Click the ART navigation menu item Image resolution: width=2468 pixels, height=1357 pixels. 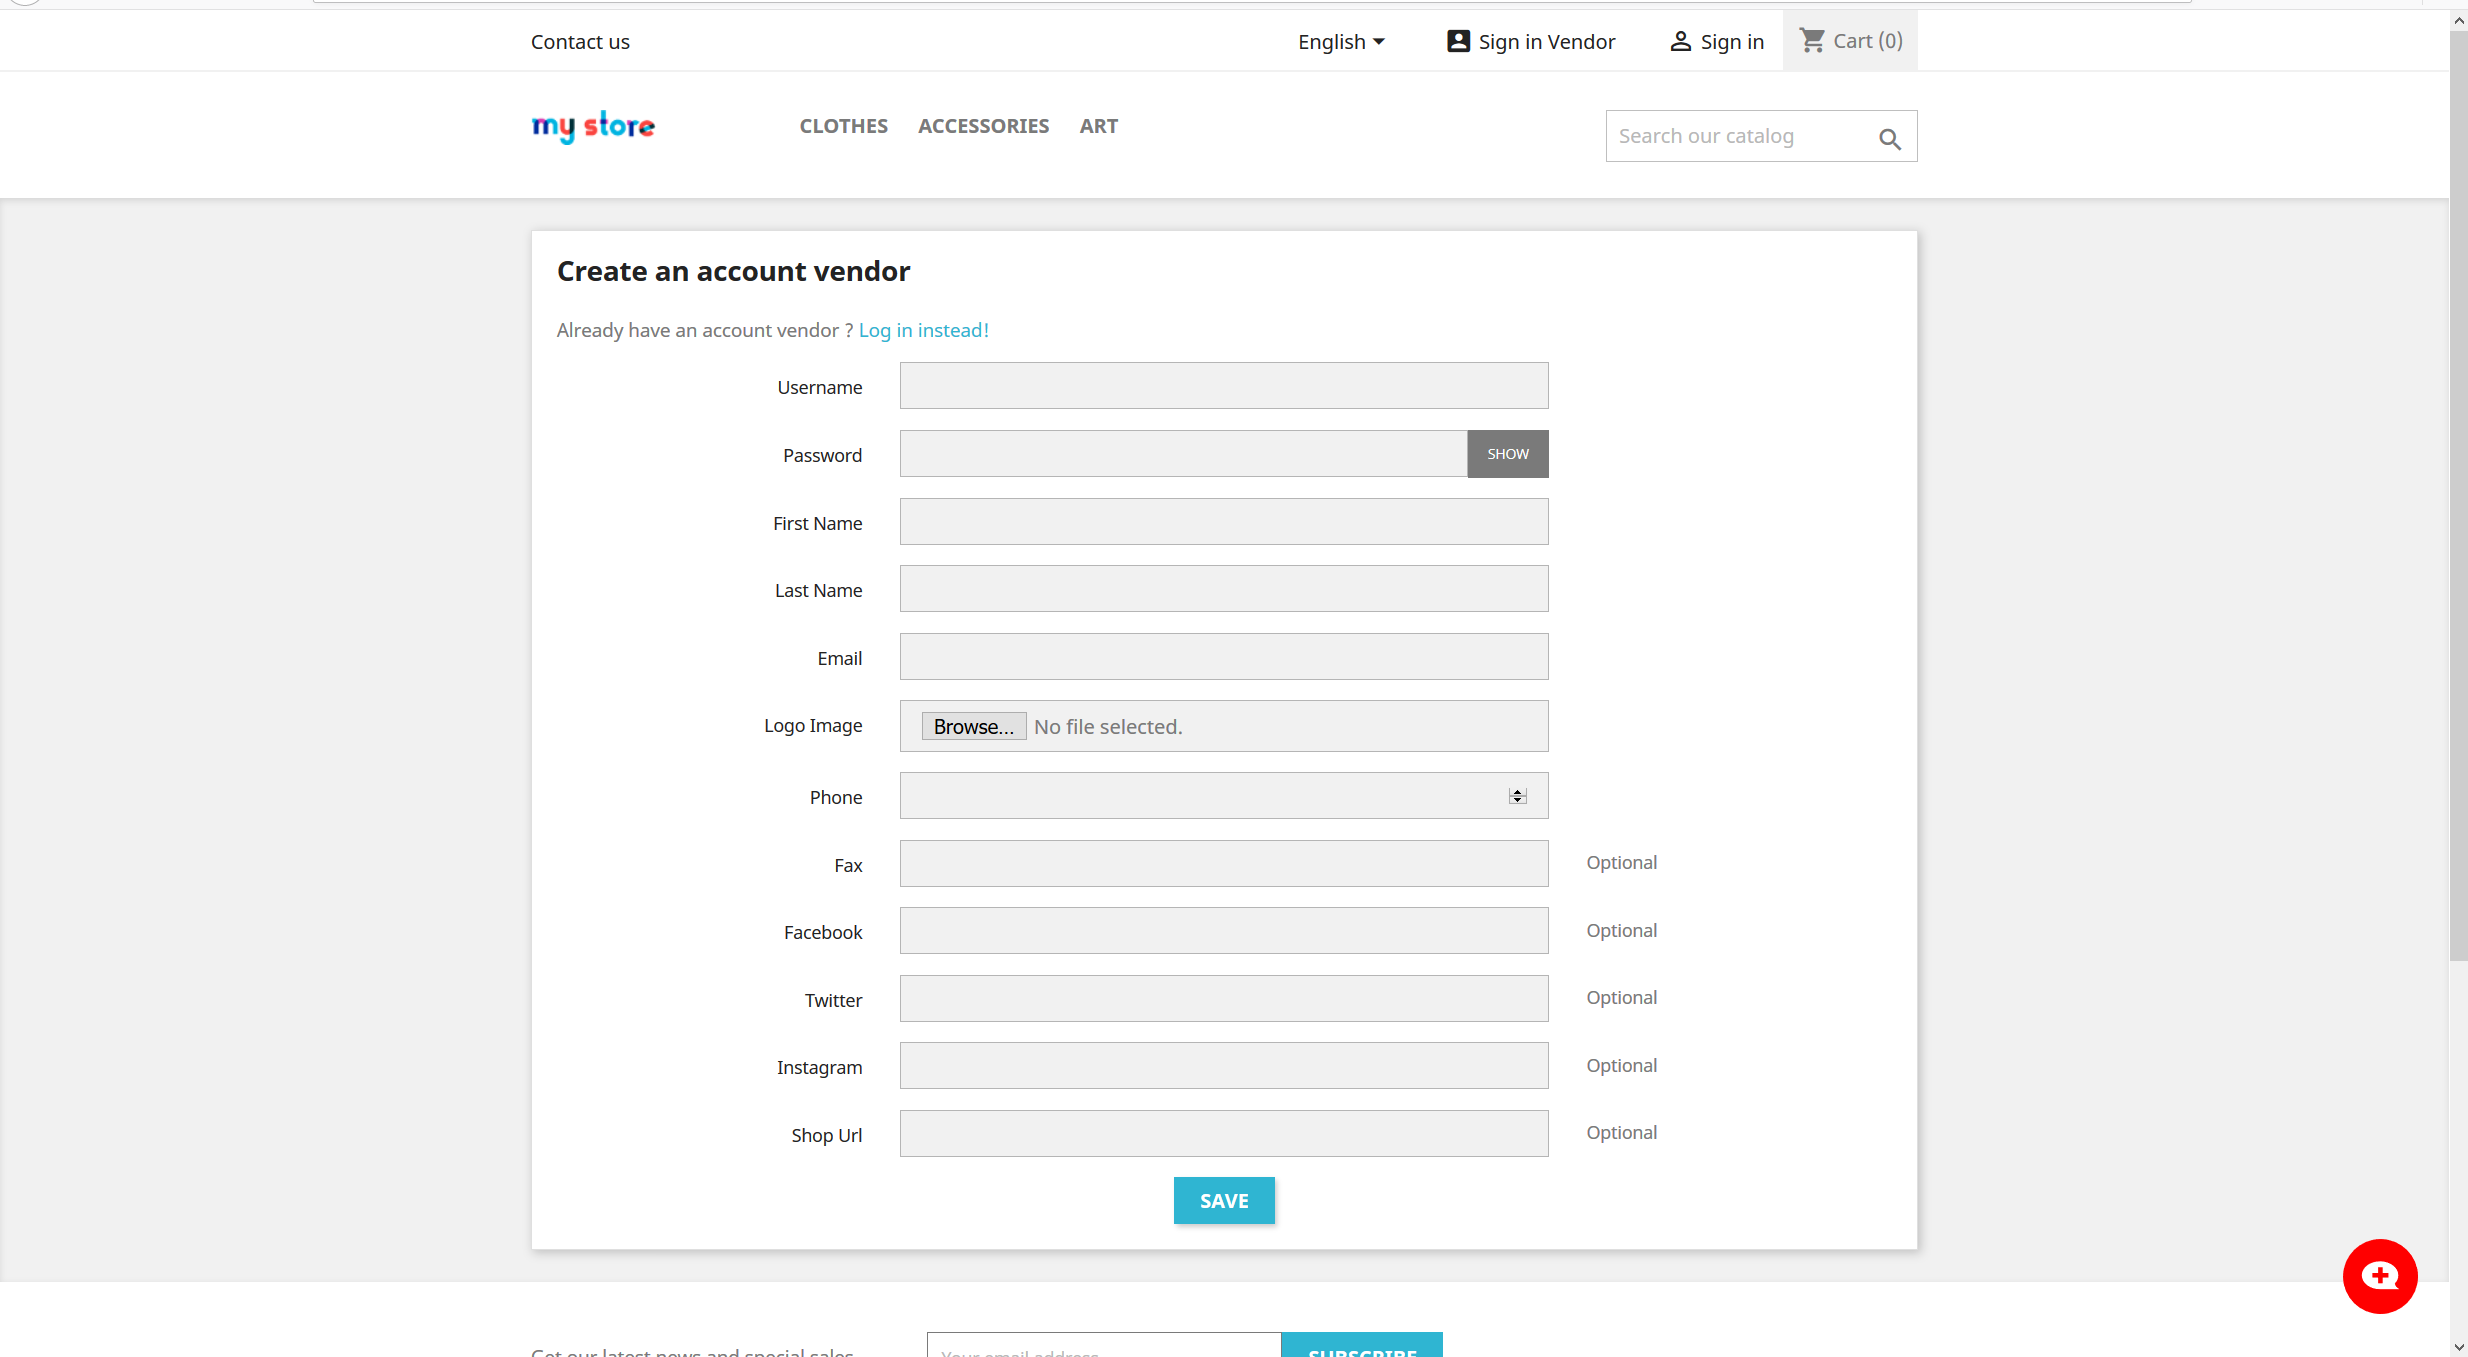tap(1099, 125)
